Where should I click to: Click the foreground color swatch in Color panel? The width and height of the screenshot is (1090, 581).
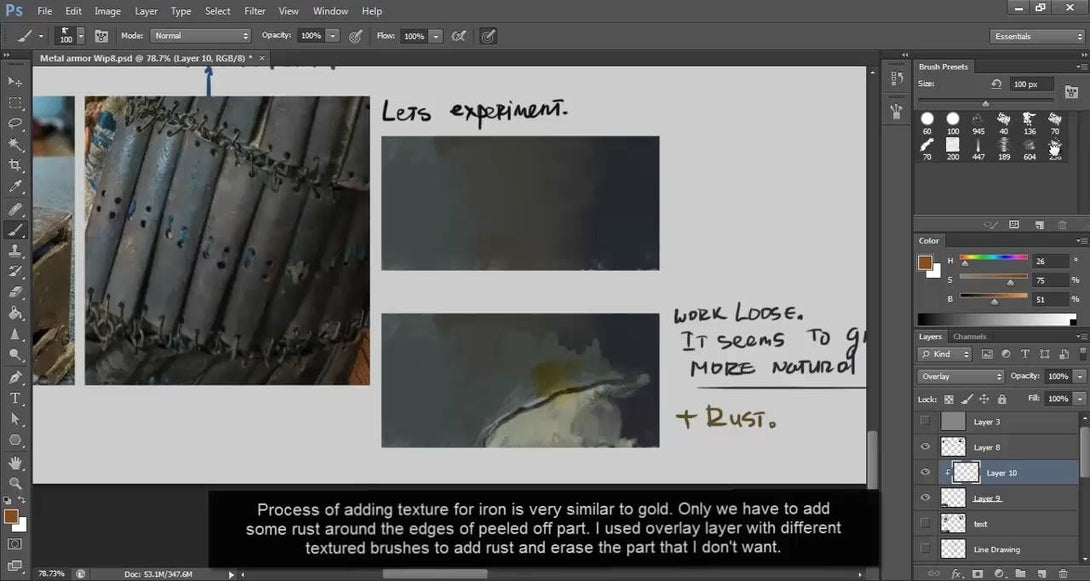point(924,263)
